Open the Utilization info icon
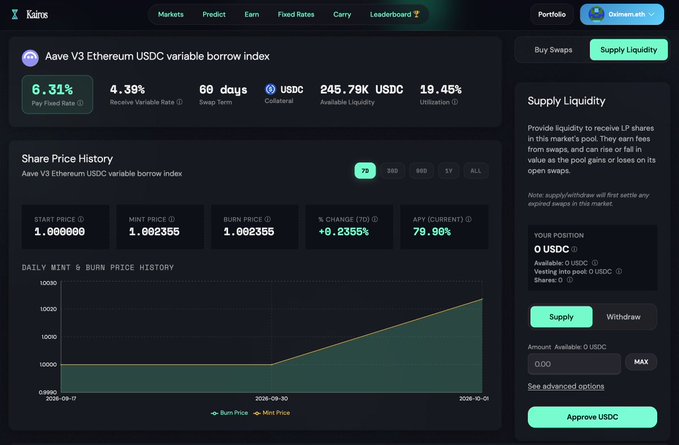679x445 pixels. pos(455,102)
